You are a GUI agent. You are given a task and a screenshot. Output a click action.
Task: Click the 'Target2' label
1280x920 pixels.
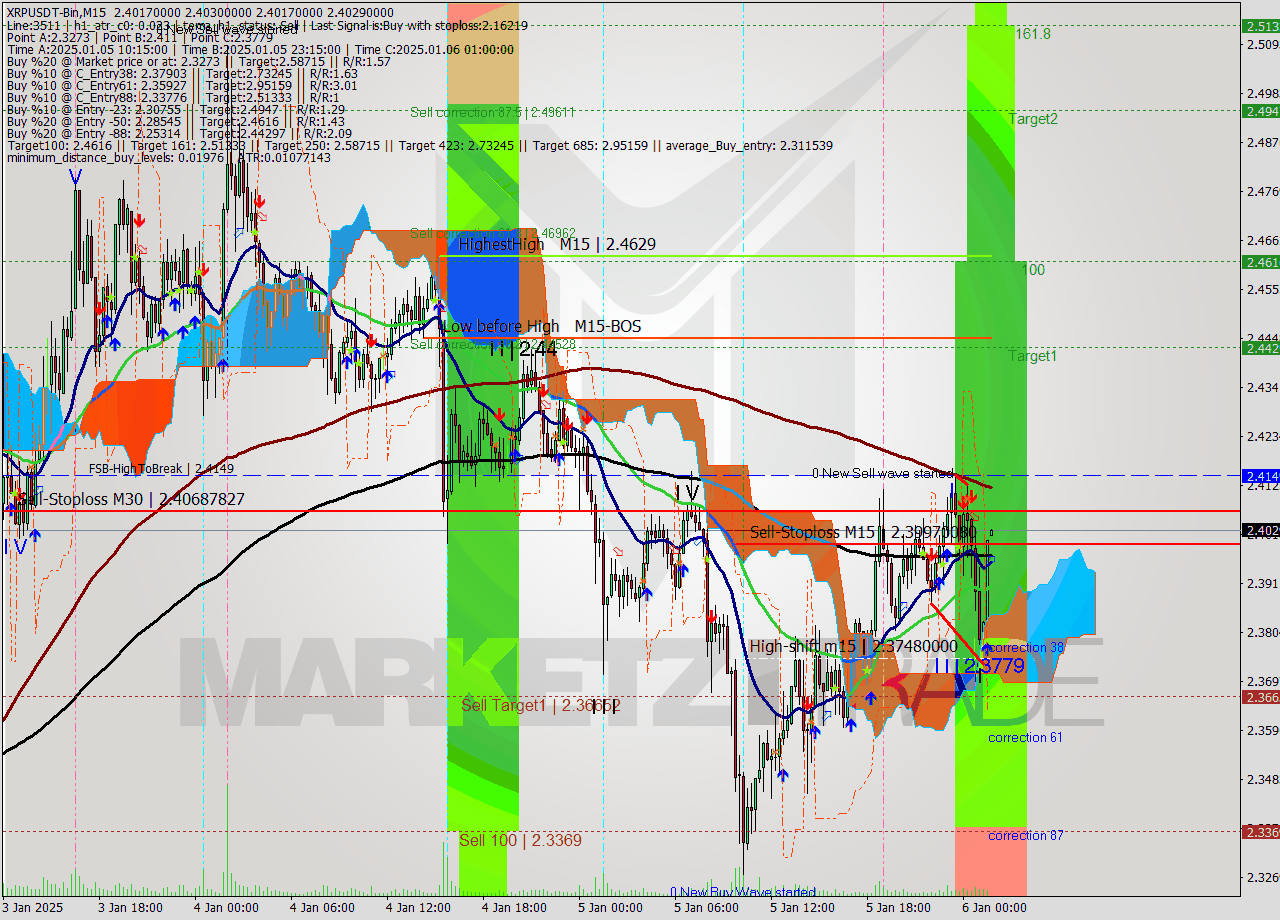coord(1033,119)
